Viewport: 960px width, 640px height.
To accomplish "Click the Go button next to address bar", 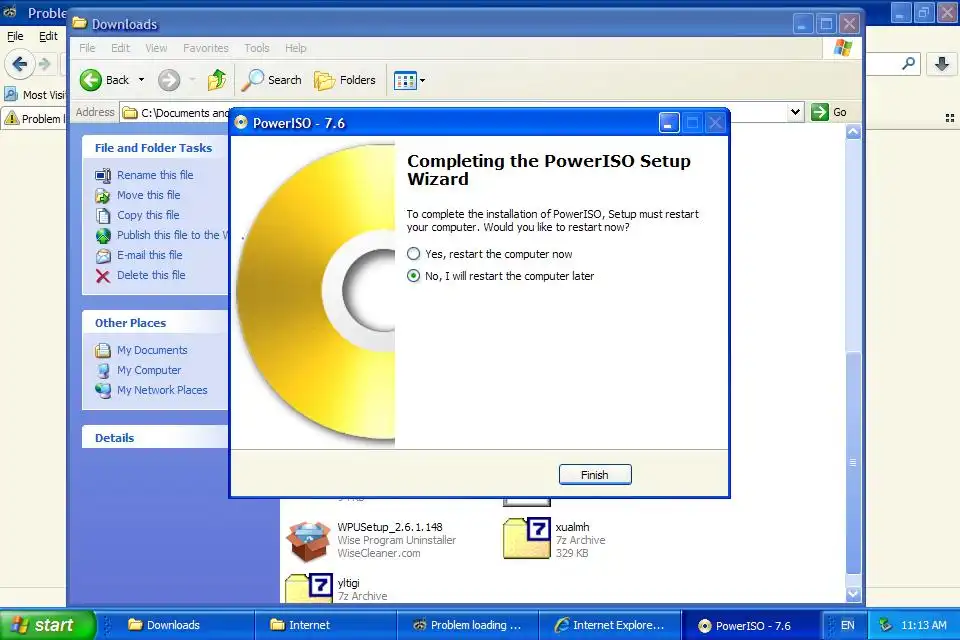I will 829,112.
